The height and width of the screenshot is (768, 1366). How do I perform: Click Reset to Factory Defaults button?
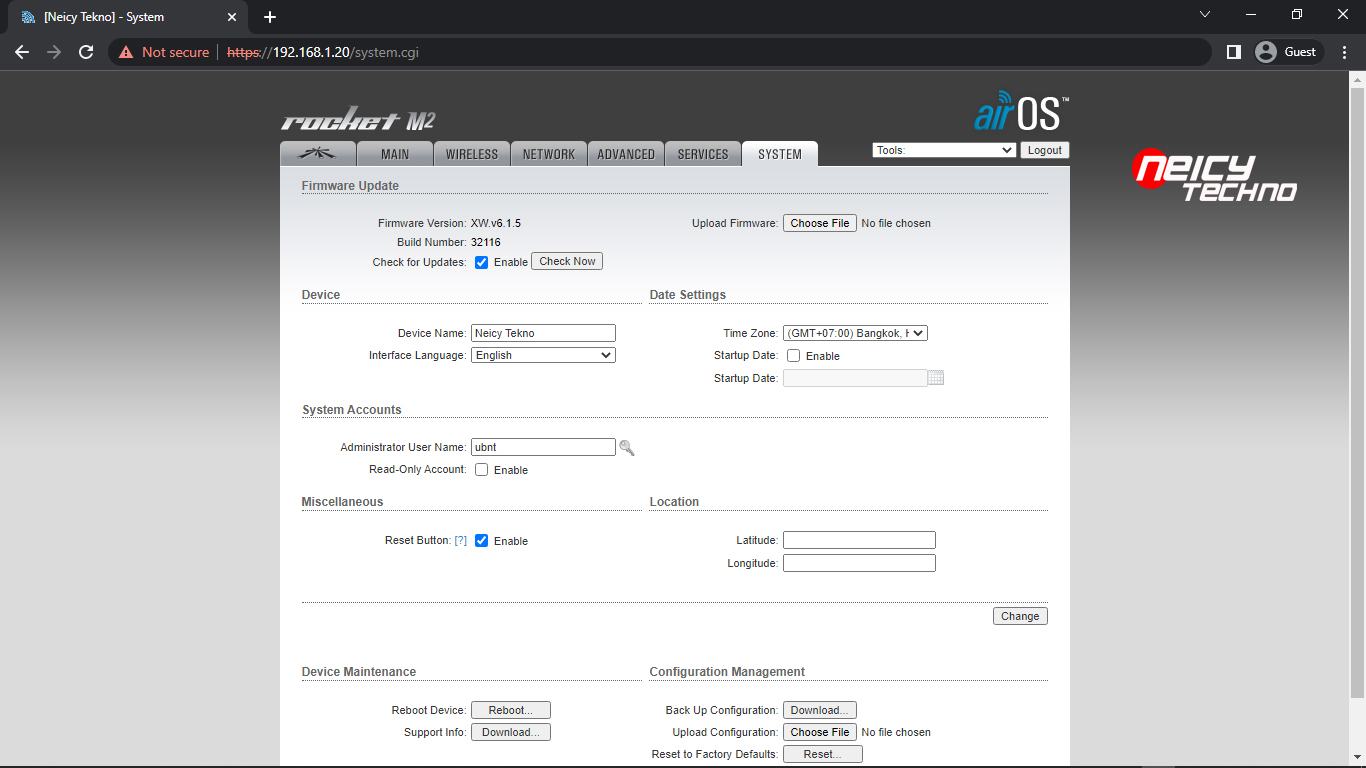tap(823, 754)
